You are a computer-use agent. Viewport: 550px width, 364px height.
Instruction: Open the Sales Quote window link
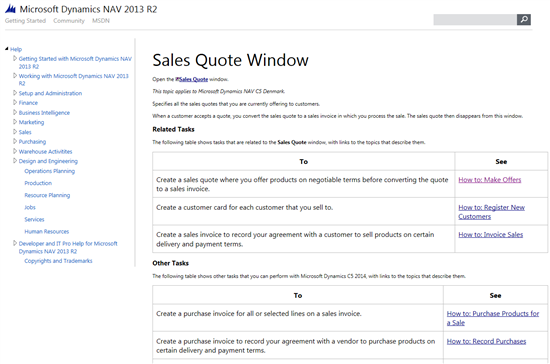192,79
